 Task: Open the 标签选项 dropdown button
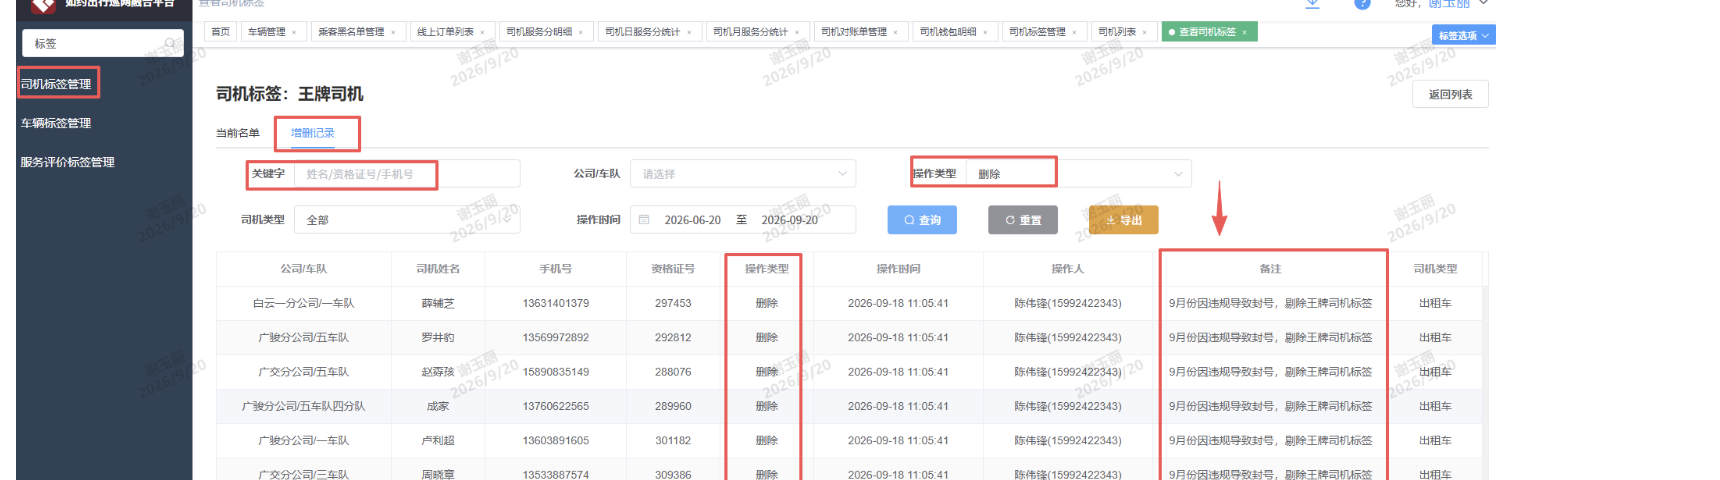1464,35
